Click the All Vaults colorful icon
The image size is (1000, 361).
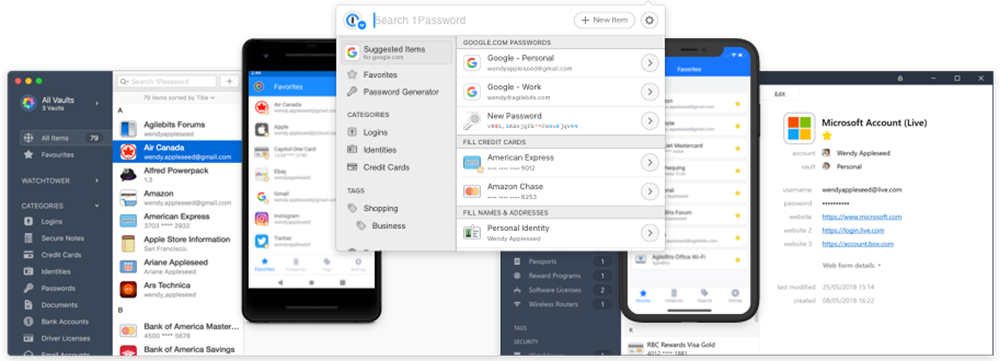click(29, 103)
